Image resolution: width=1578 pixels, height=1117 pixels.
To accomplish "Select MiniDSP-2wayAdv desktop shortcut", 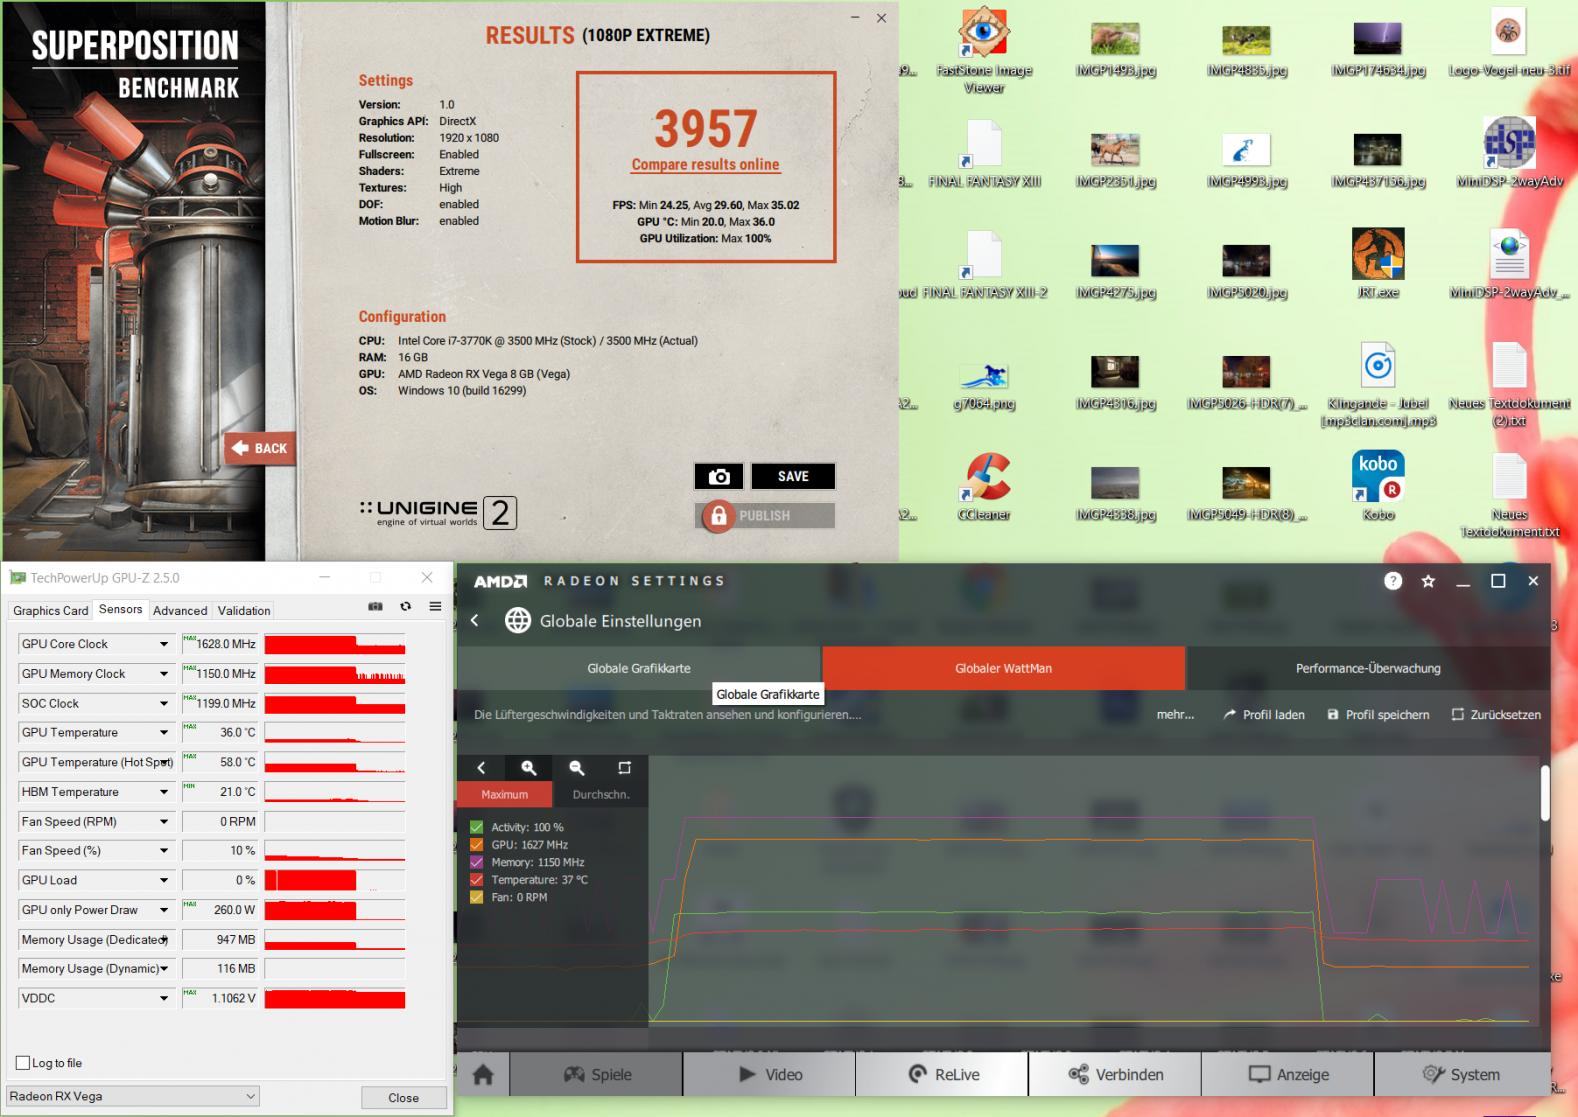I will coord(1509,152).
